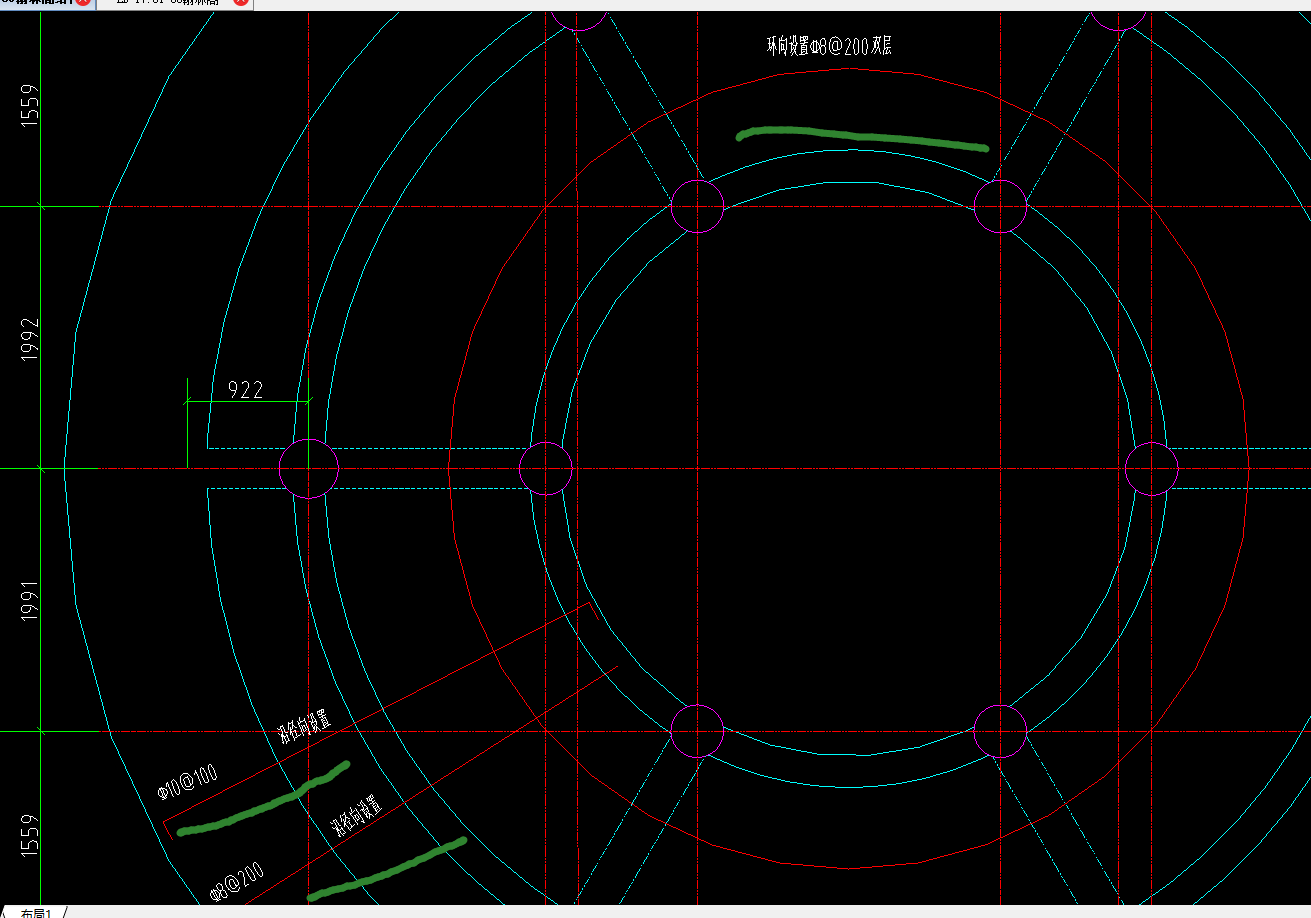Image resolution: width=1311 pixels, height=918 pixels.
Task: Switch to the 布局1 layout tab
Action: click(x=35, y=912)
